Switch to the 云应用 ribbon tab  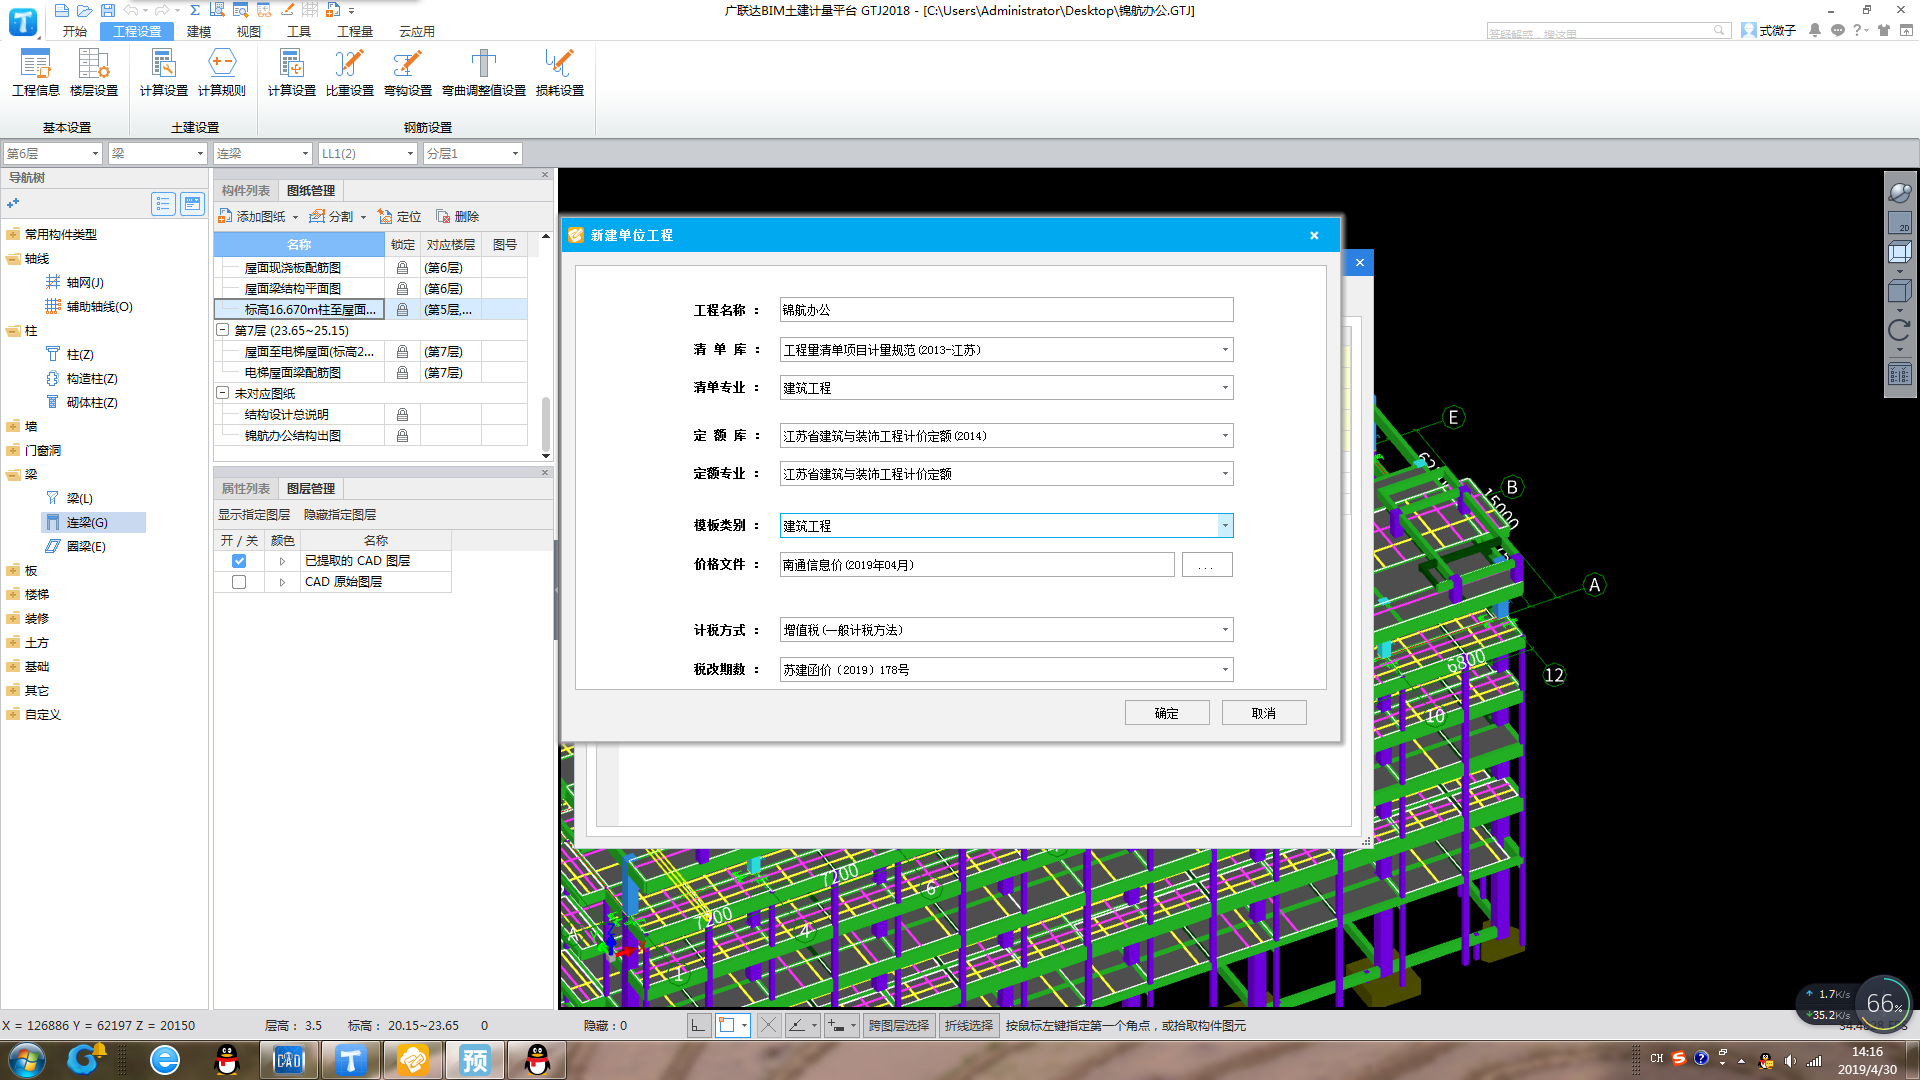coord(417,31)
